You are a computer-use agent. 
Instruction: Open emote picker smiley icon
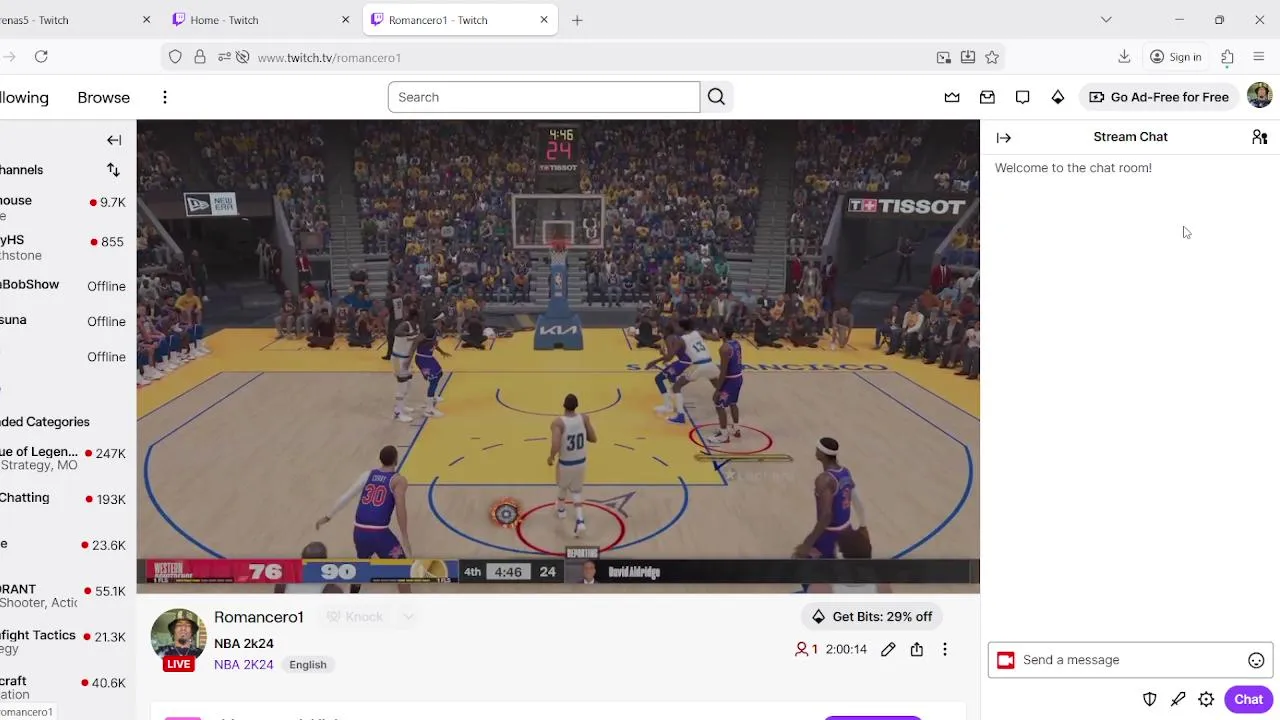[1256, 660]
